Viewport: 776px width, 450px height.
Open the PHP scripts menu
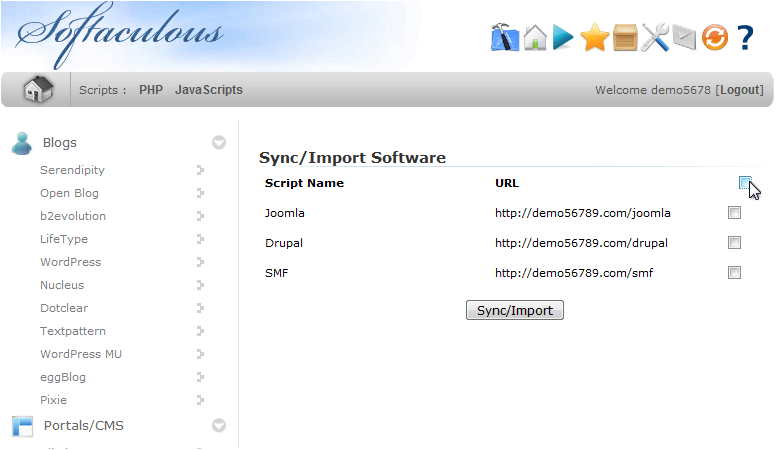pos(151,90)
